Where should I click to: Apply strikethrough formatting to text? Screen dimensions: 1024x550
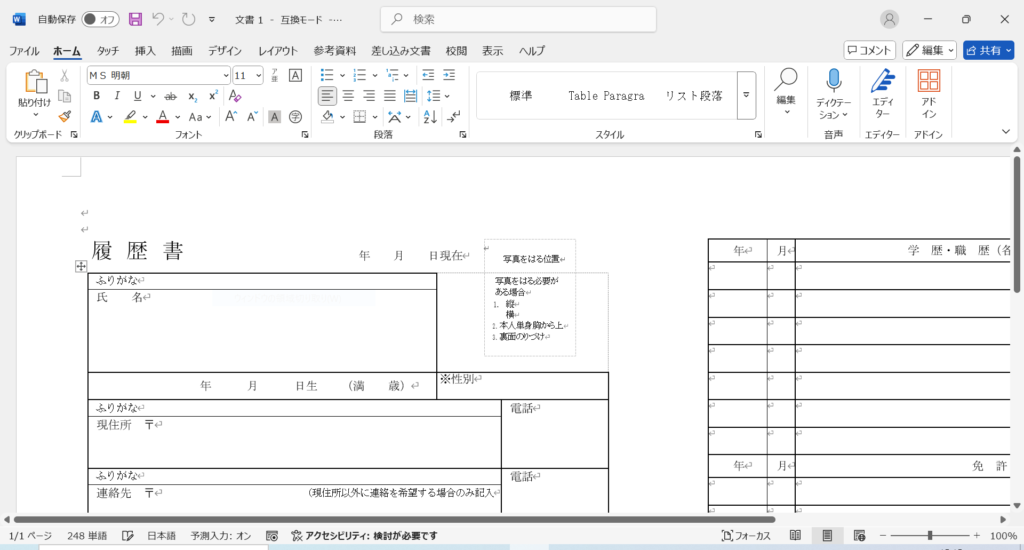tap(170, 96)
